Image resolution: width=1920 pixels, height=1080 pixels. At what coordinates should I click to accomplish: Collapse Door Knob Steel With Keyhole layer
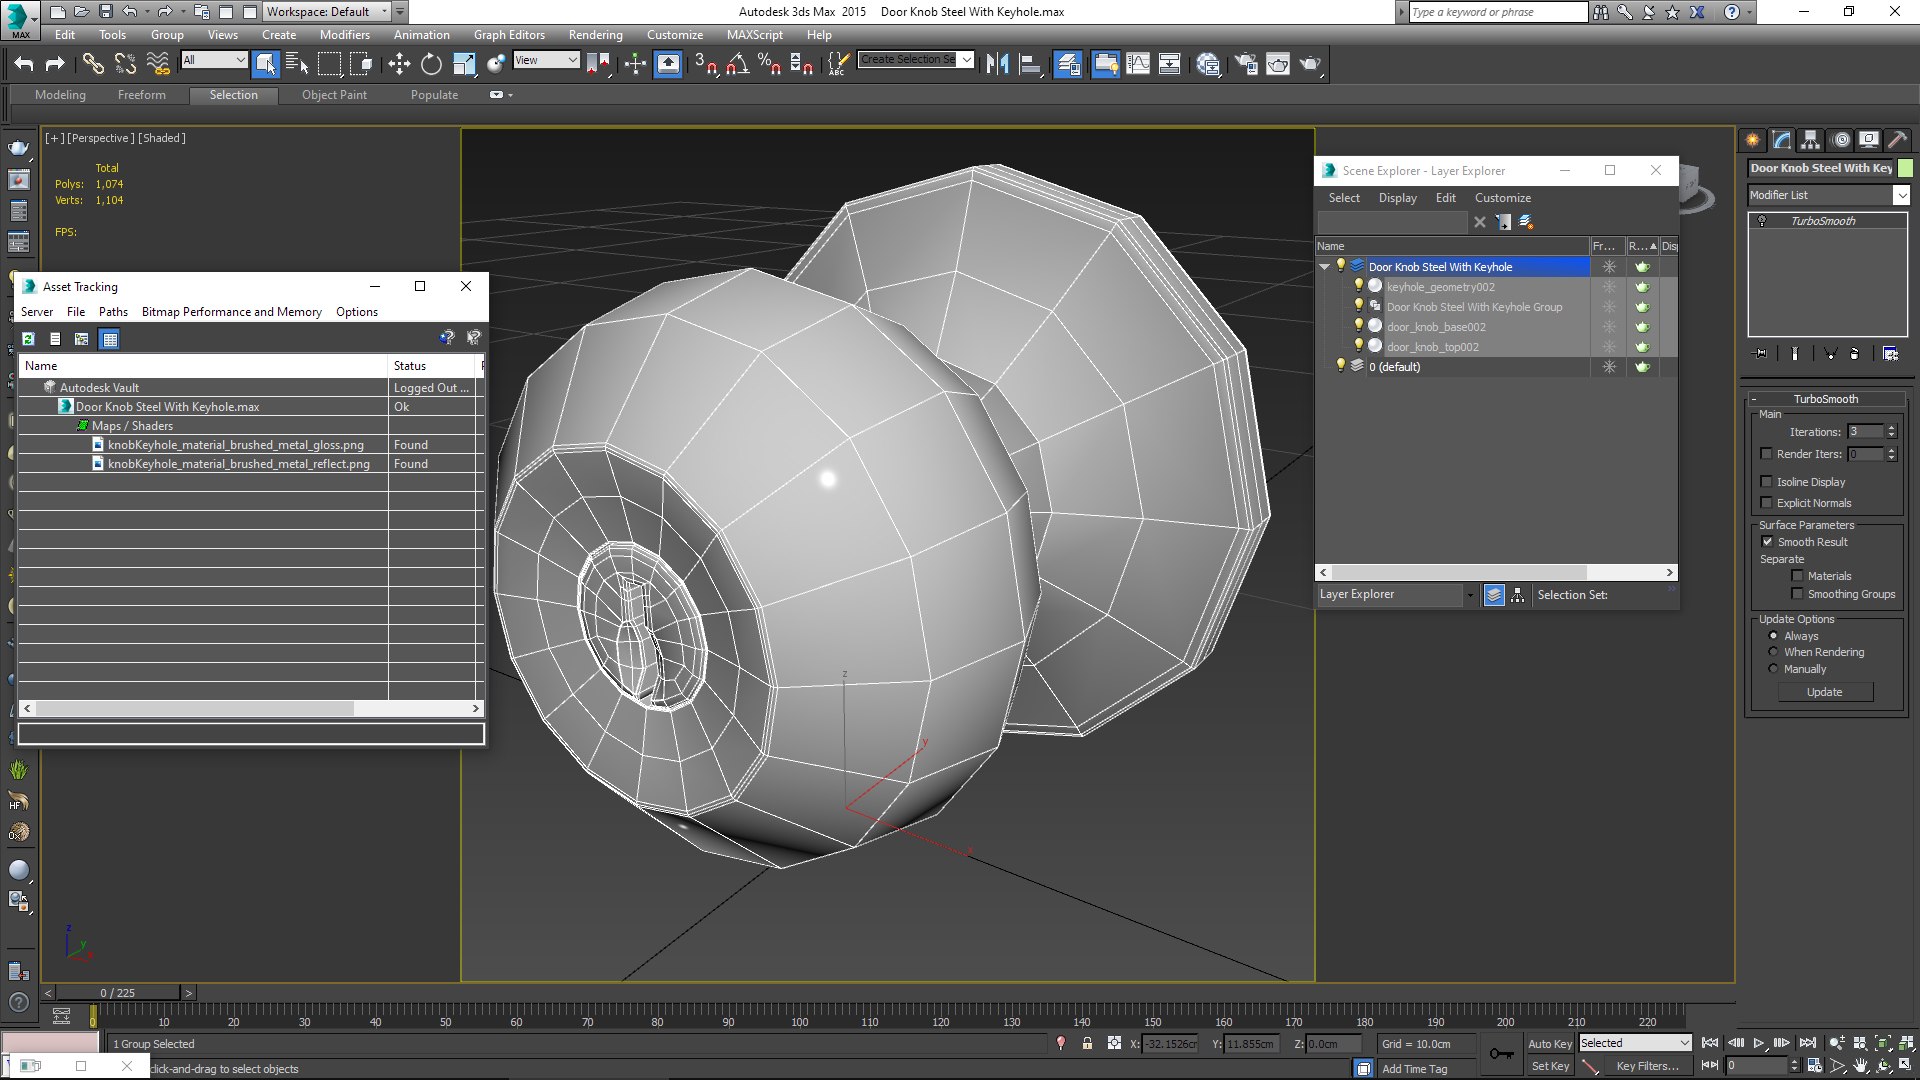1324,267
